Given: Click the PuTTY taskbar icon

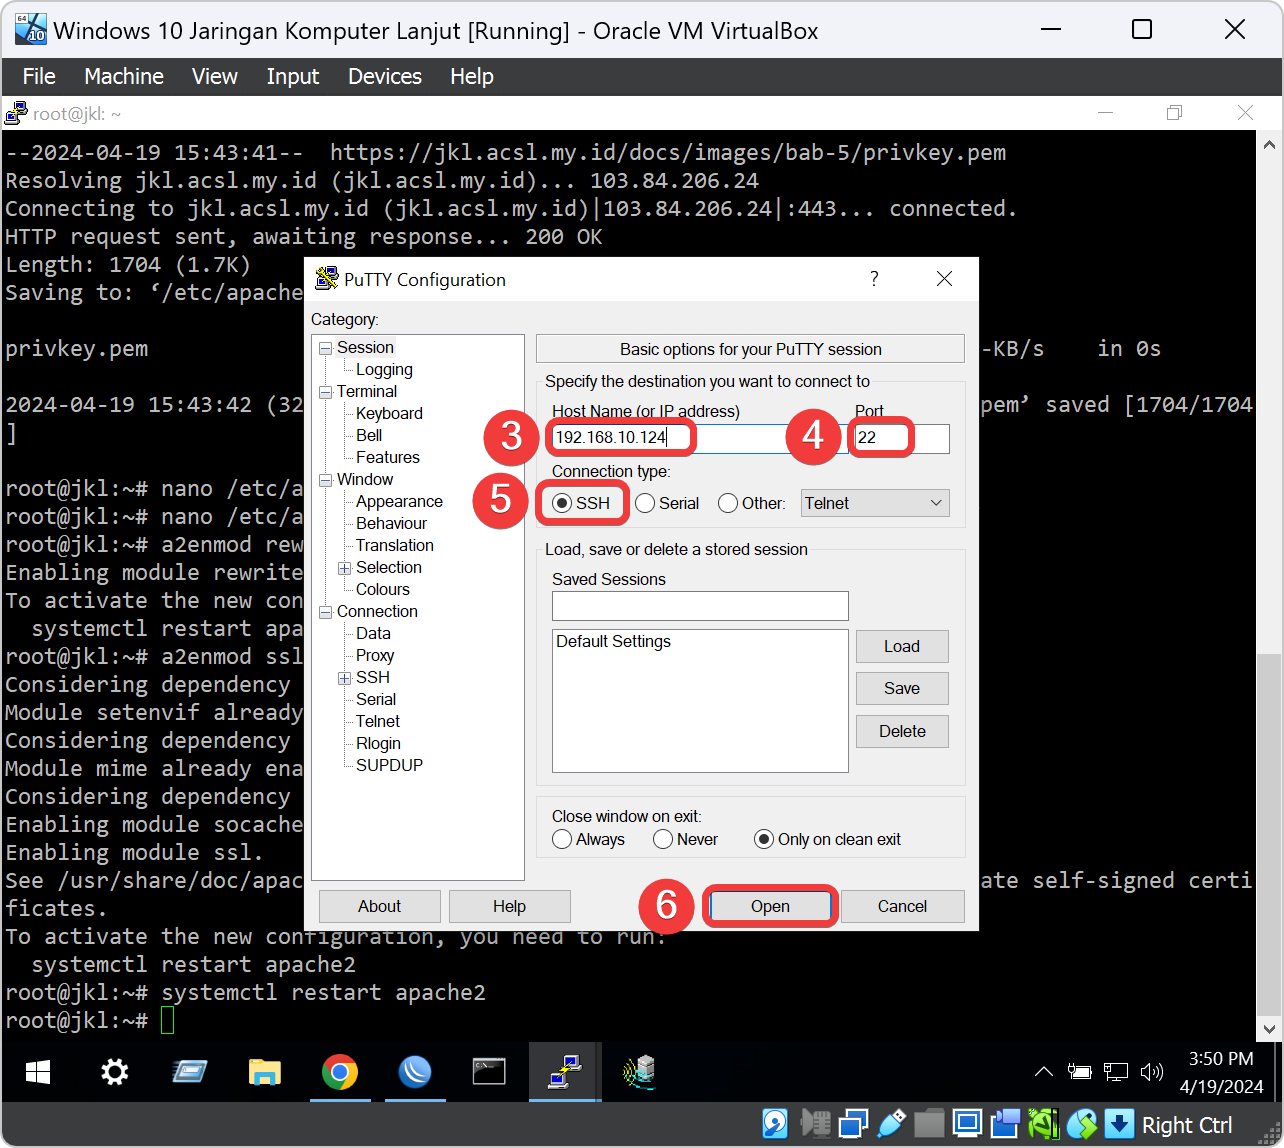Looking at the screenshot, I should click(564, 1073).
